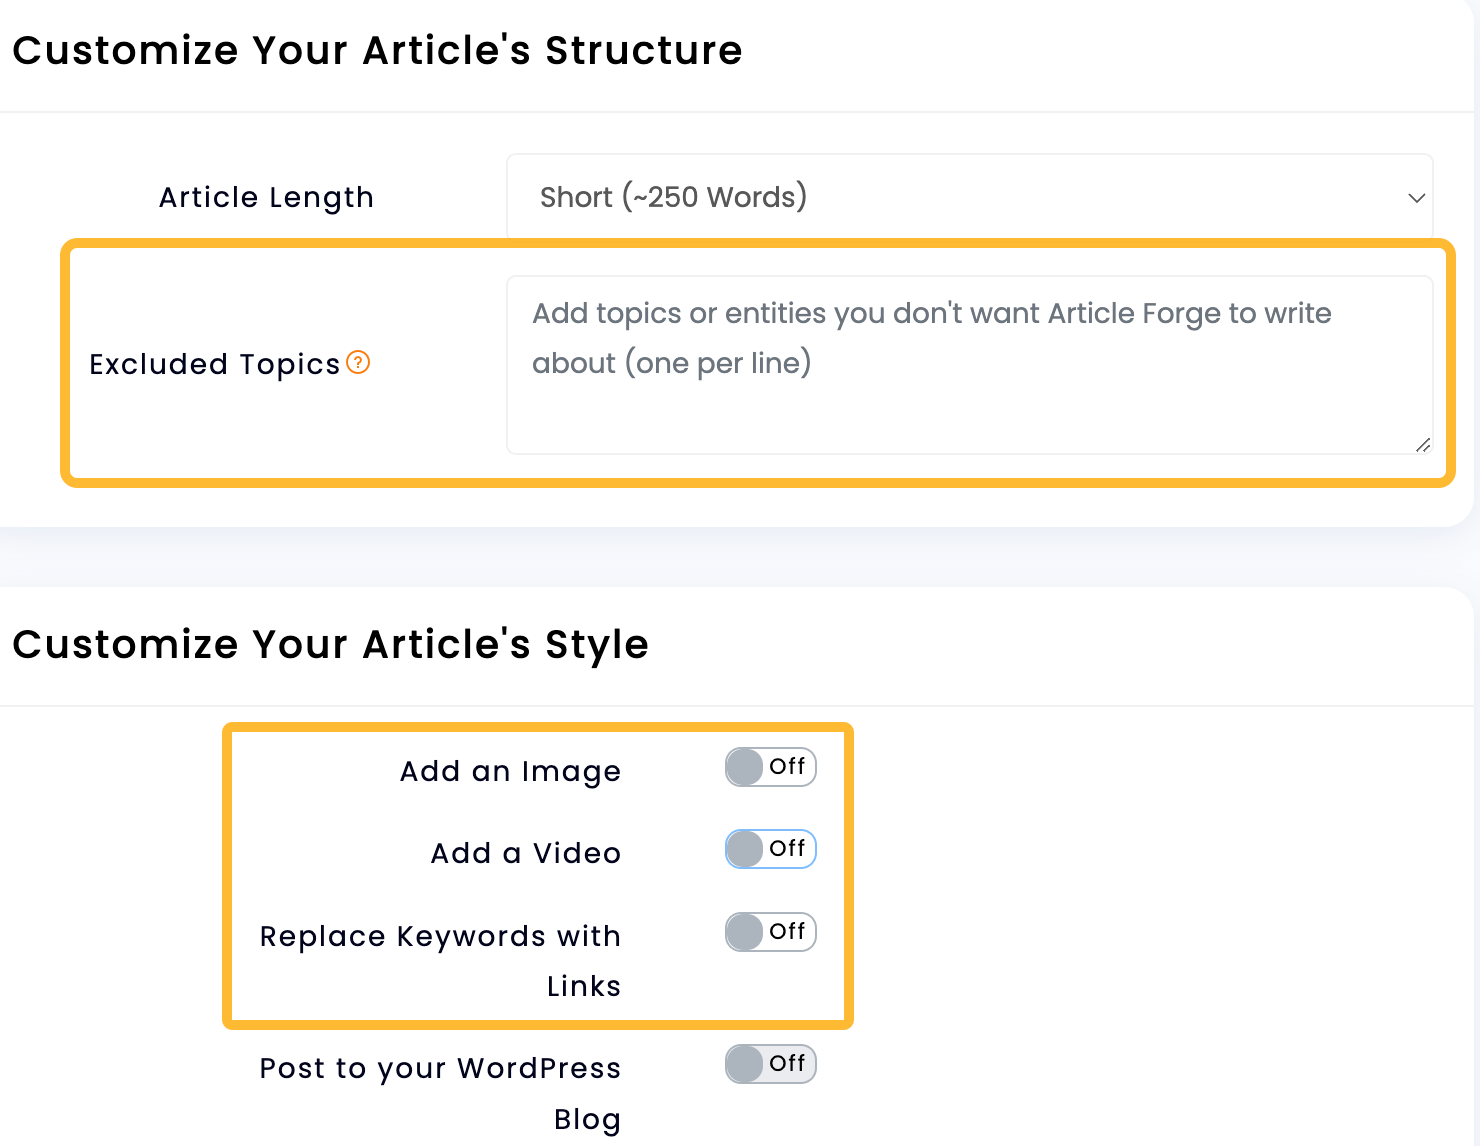Screen dimensions: 1480x1146
Task: Click the Excluded Topics label
Action: [215, 363]
